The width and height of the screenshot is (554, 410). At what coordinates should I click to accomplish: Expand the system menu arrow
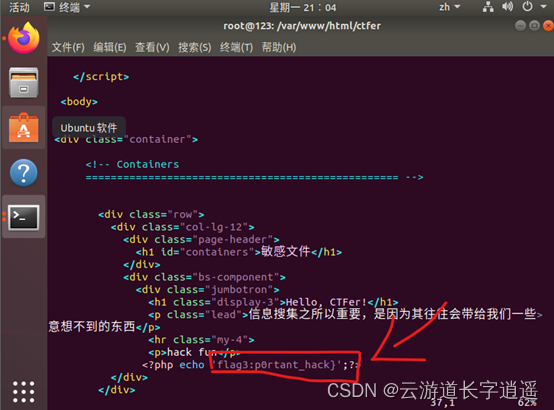point(543,6)
